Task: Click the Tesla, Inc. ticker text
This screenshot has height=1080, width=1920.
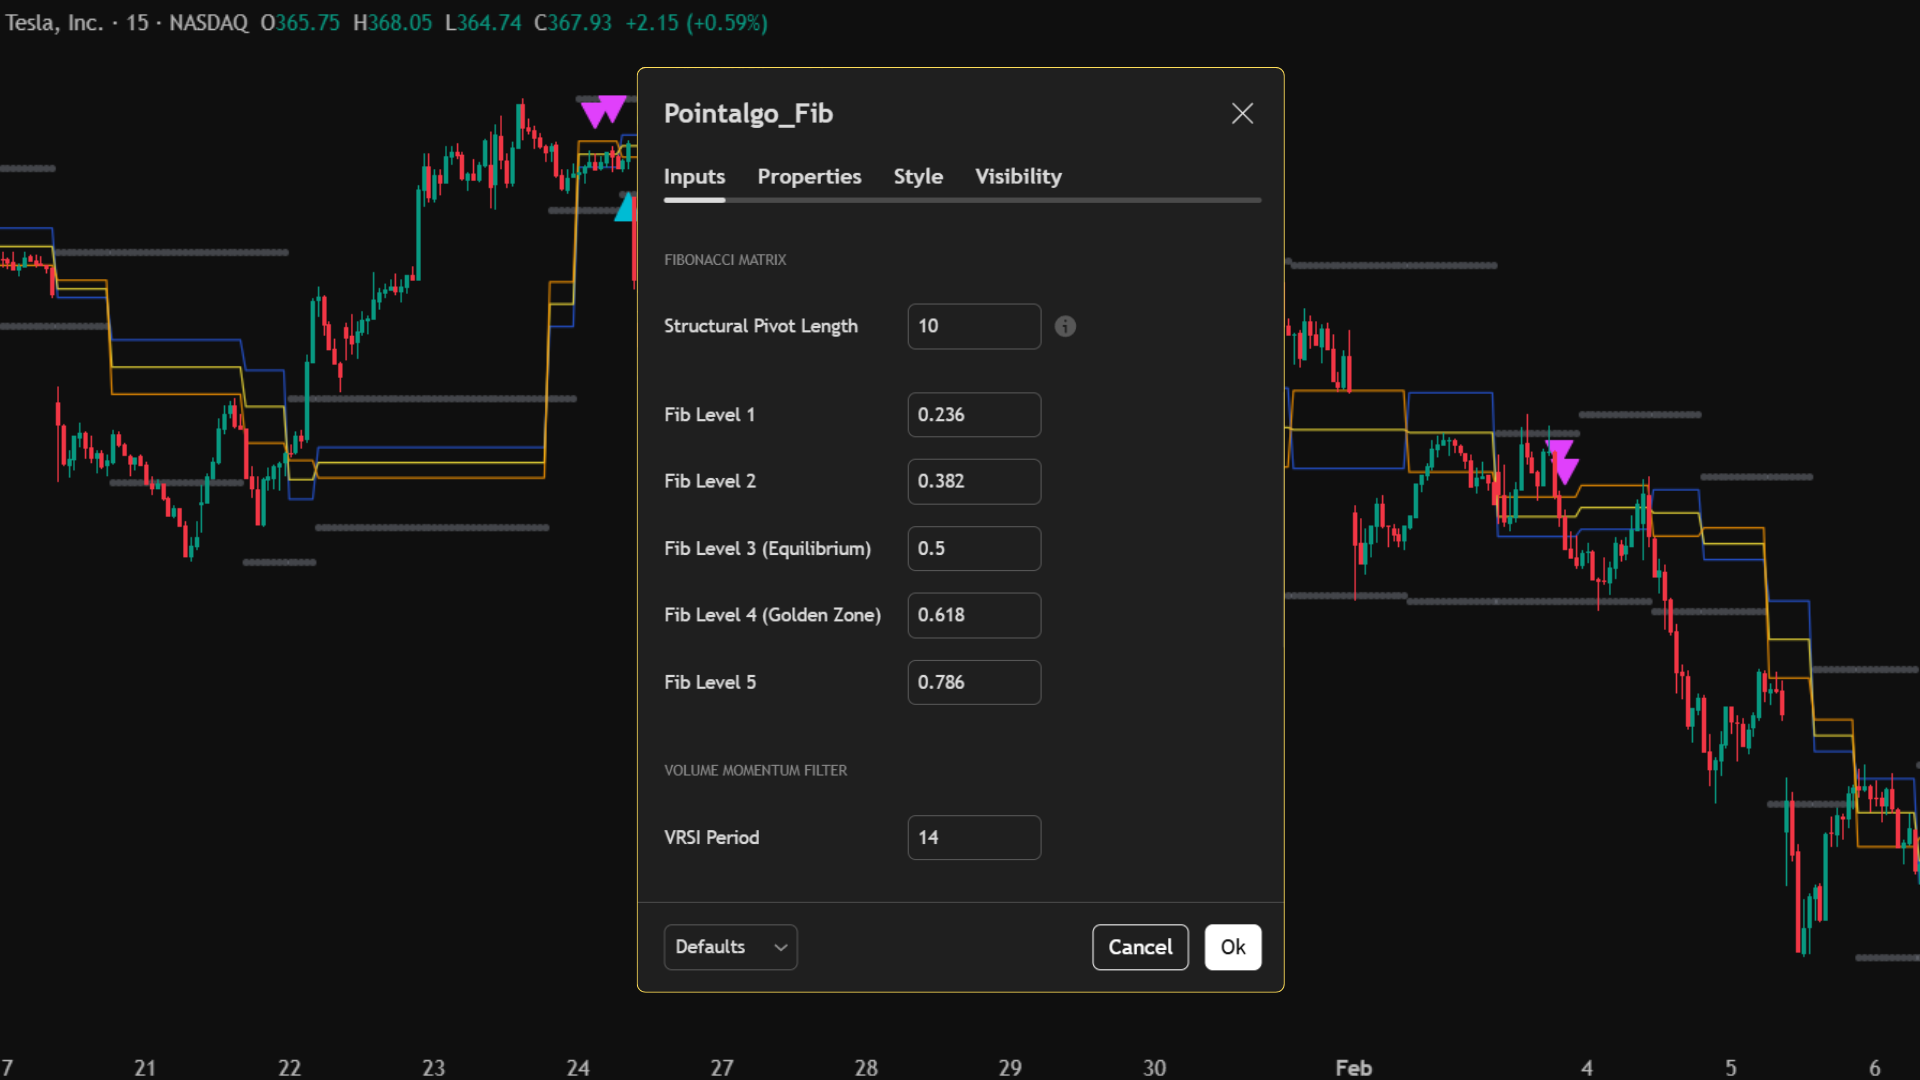Action: coord(55,22)
